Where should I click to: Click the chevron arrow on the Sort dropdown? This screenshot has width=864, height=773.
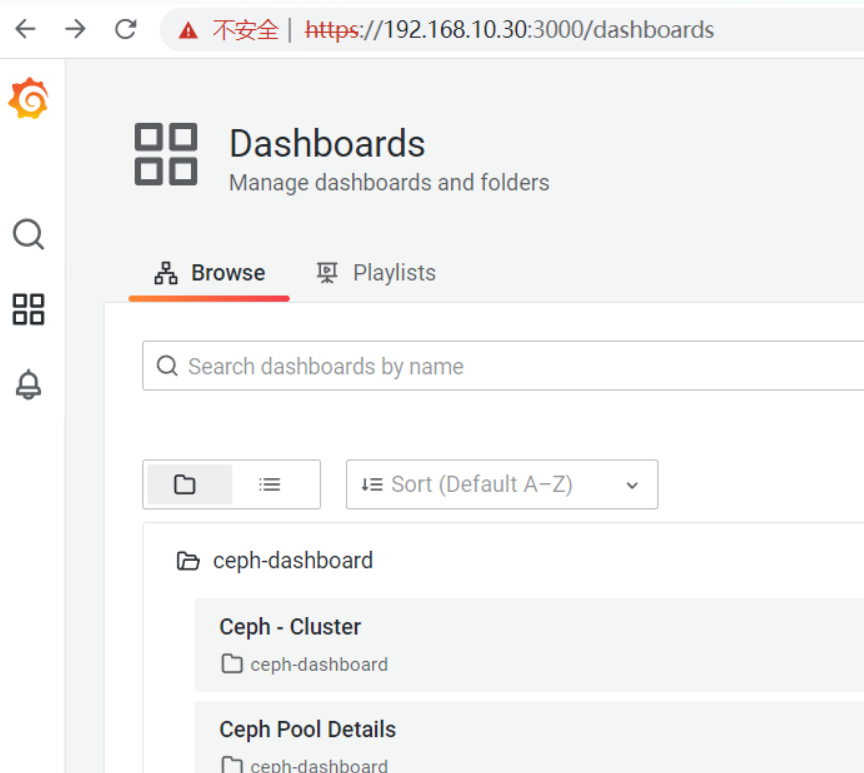[632, 485]
